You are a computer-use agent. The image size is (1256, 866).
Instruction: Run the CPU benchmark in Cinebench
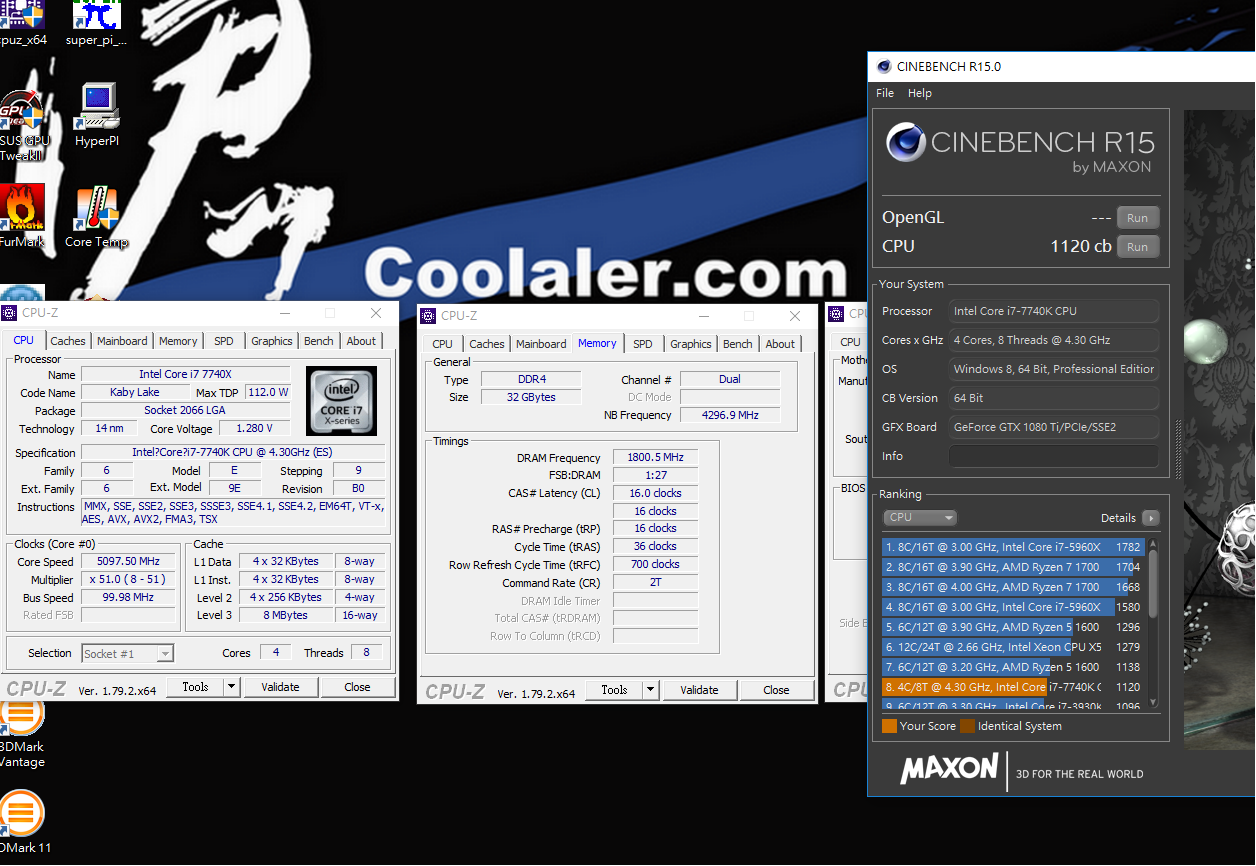[1138, 247]
